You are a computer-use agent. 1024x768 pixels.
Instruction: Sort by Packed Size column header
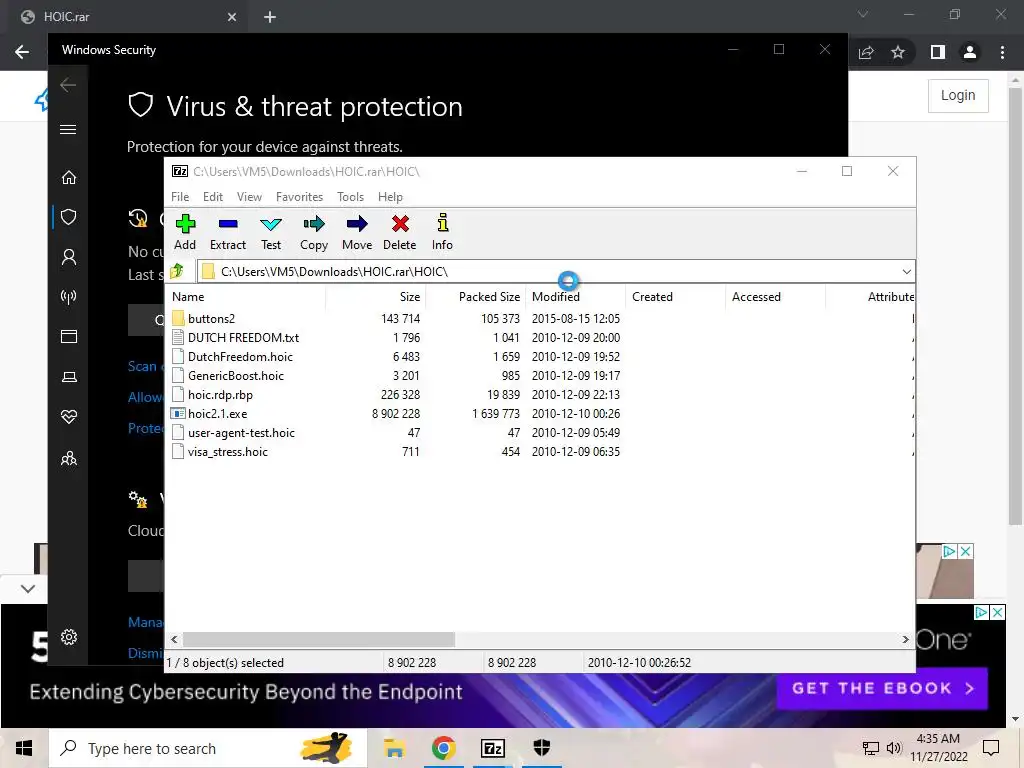pos(475,296)
